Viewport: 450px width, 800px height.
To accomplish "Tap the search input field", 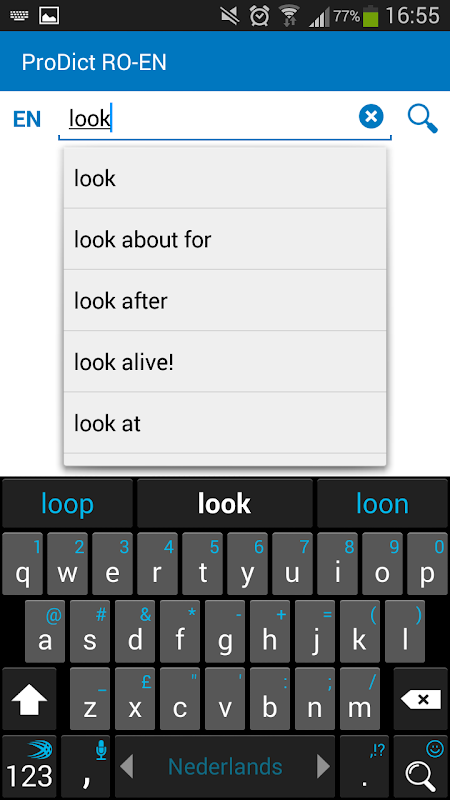I will [x=208, y=118].
